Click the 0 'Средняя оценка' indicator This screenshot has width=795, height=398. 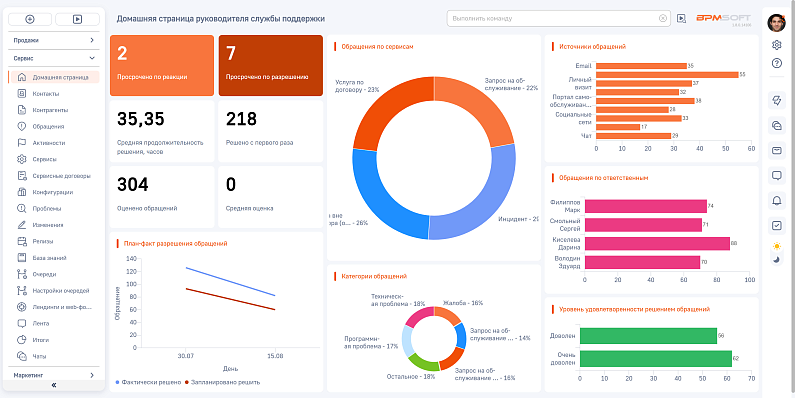click(x=271, y=197)
